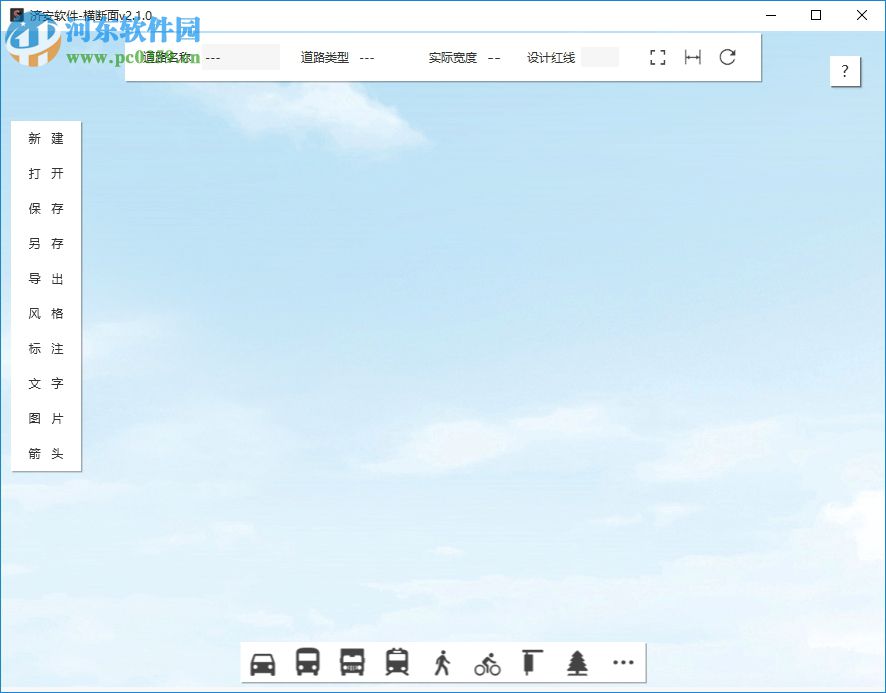Select the street lamp icon
Viewport: 886px width, 693px height.
(x=532, y=662)
